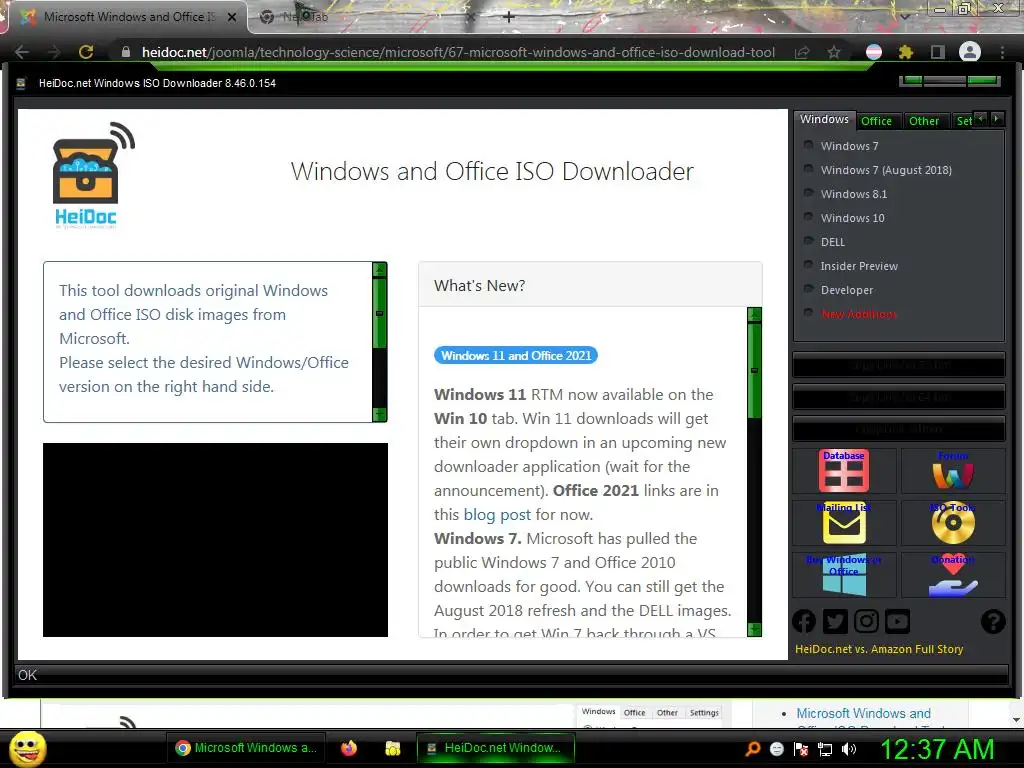Launch Firefox from the taskbar
Image resolution: width=1024 pixels, height=768 pixels.
pyautogui.click(x=349, y=748)
